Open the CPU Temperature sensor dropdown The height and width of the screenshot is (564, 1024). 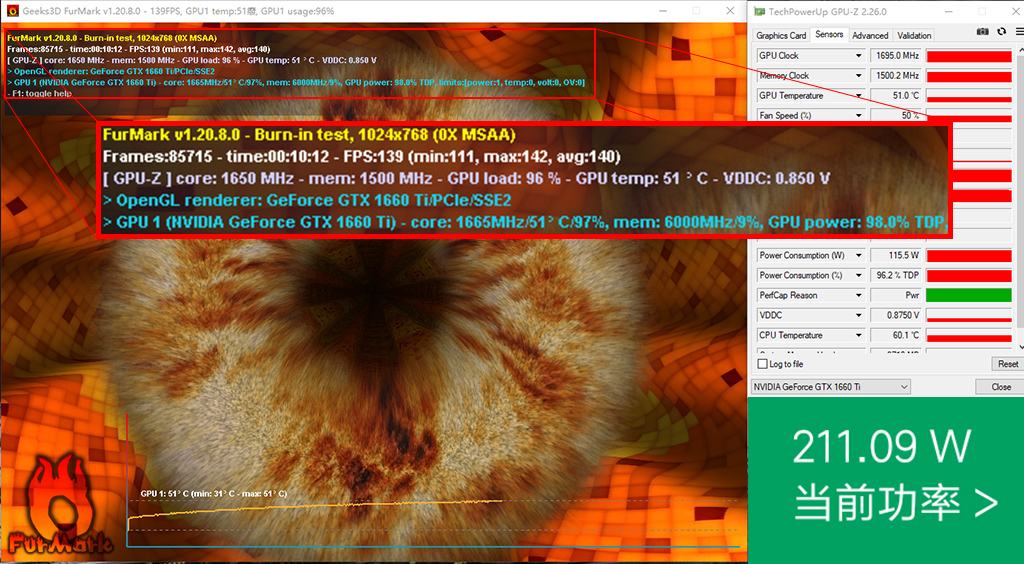pyautogui.click(x=859, y=336)
